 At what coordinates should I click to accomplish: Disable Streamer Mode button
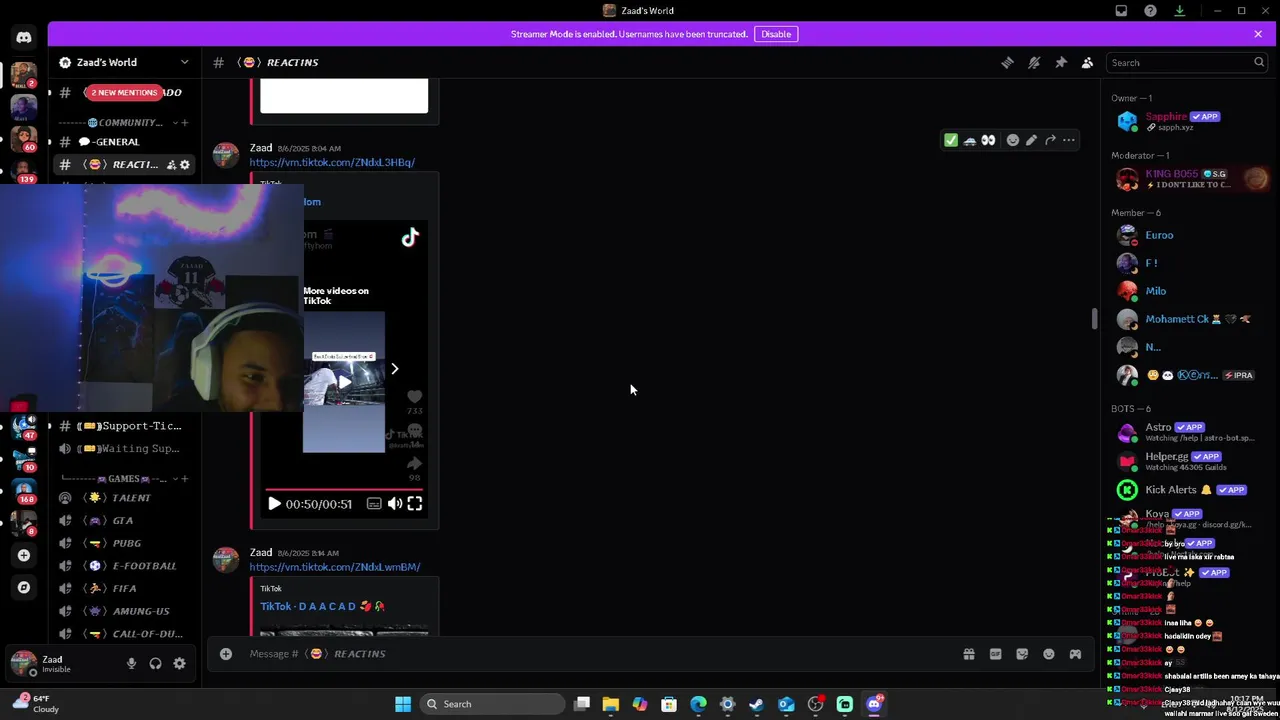click(x=776, y=34)
